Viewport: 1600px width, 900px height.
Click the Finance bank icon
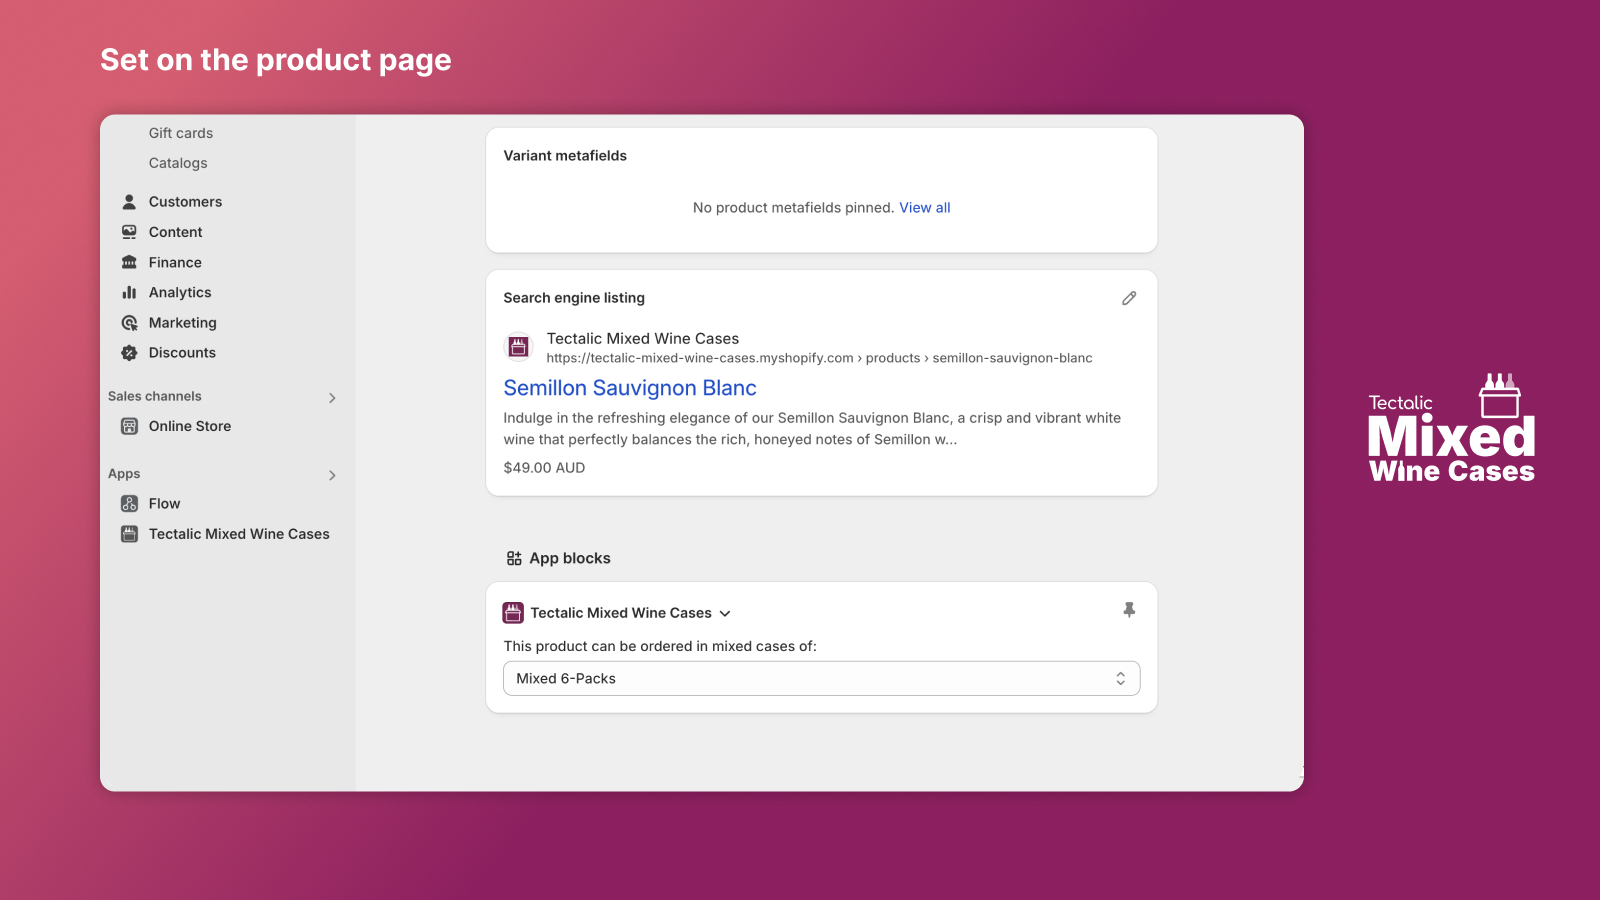tap(129, 262)
